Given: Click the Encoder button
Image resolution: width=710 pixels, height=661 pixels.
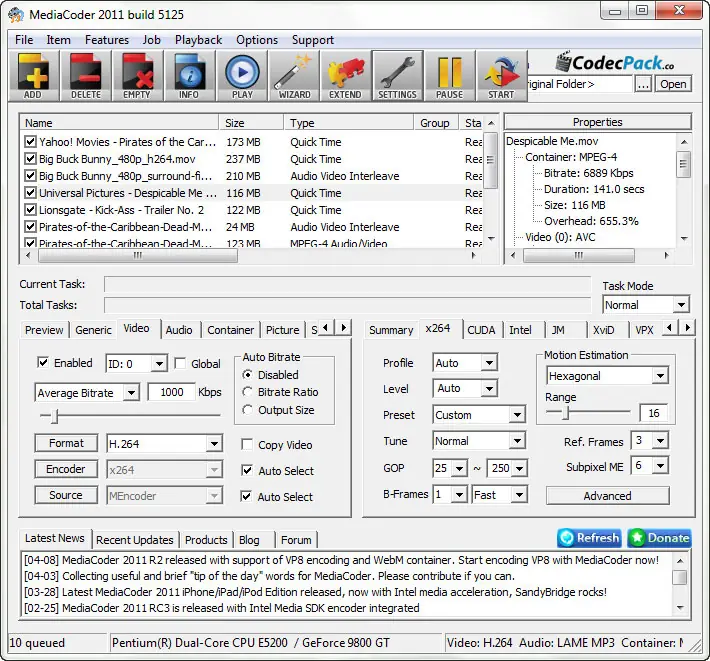Looking at the screenshot, I should click(66, 469).
